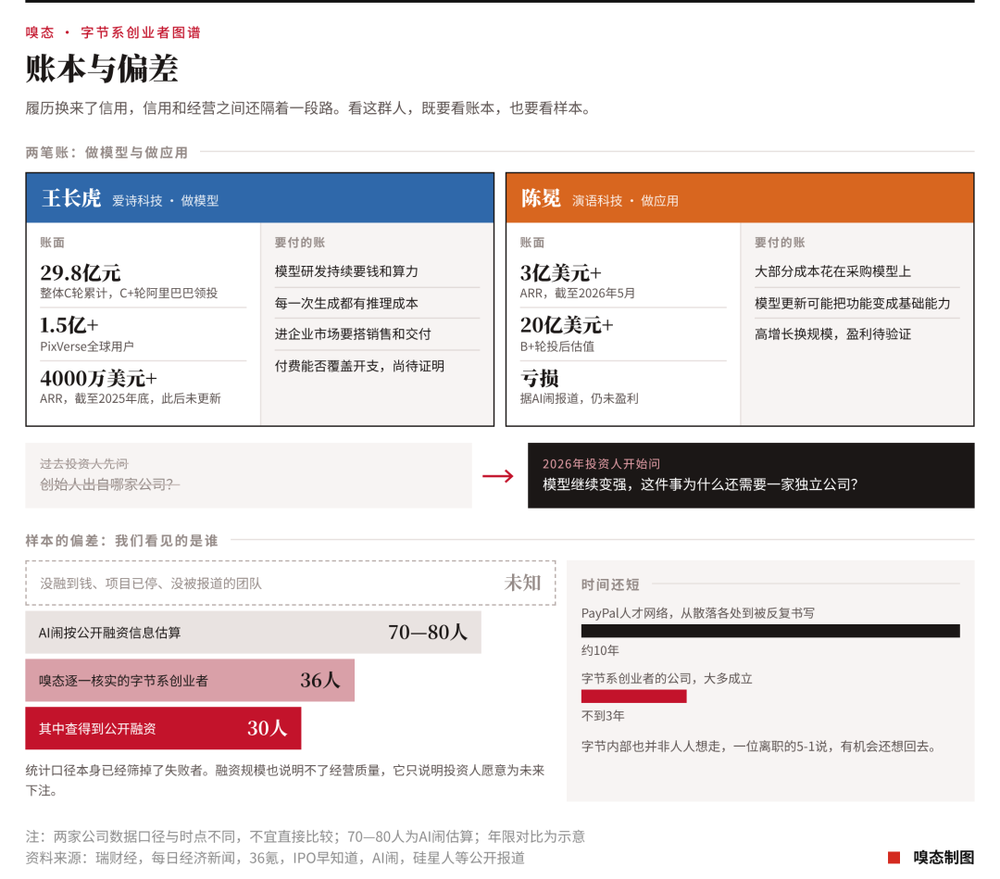Select the figure 4000万美元+
The image size is (1000, 879).
(98, 378)
